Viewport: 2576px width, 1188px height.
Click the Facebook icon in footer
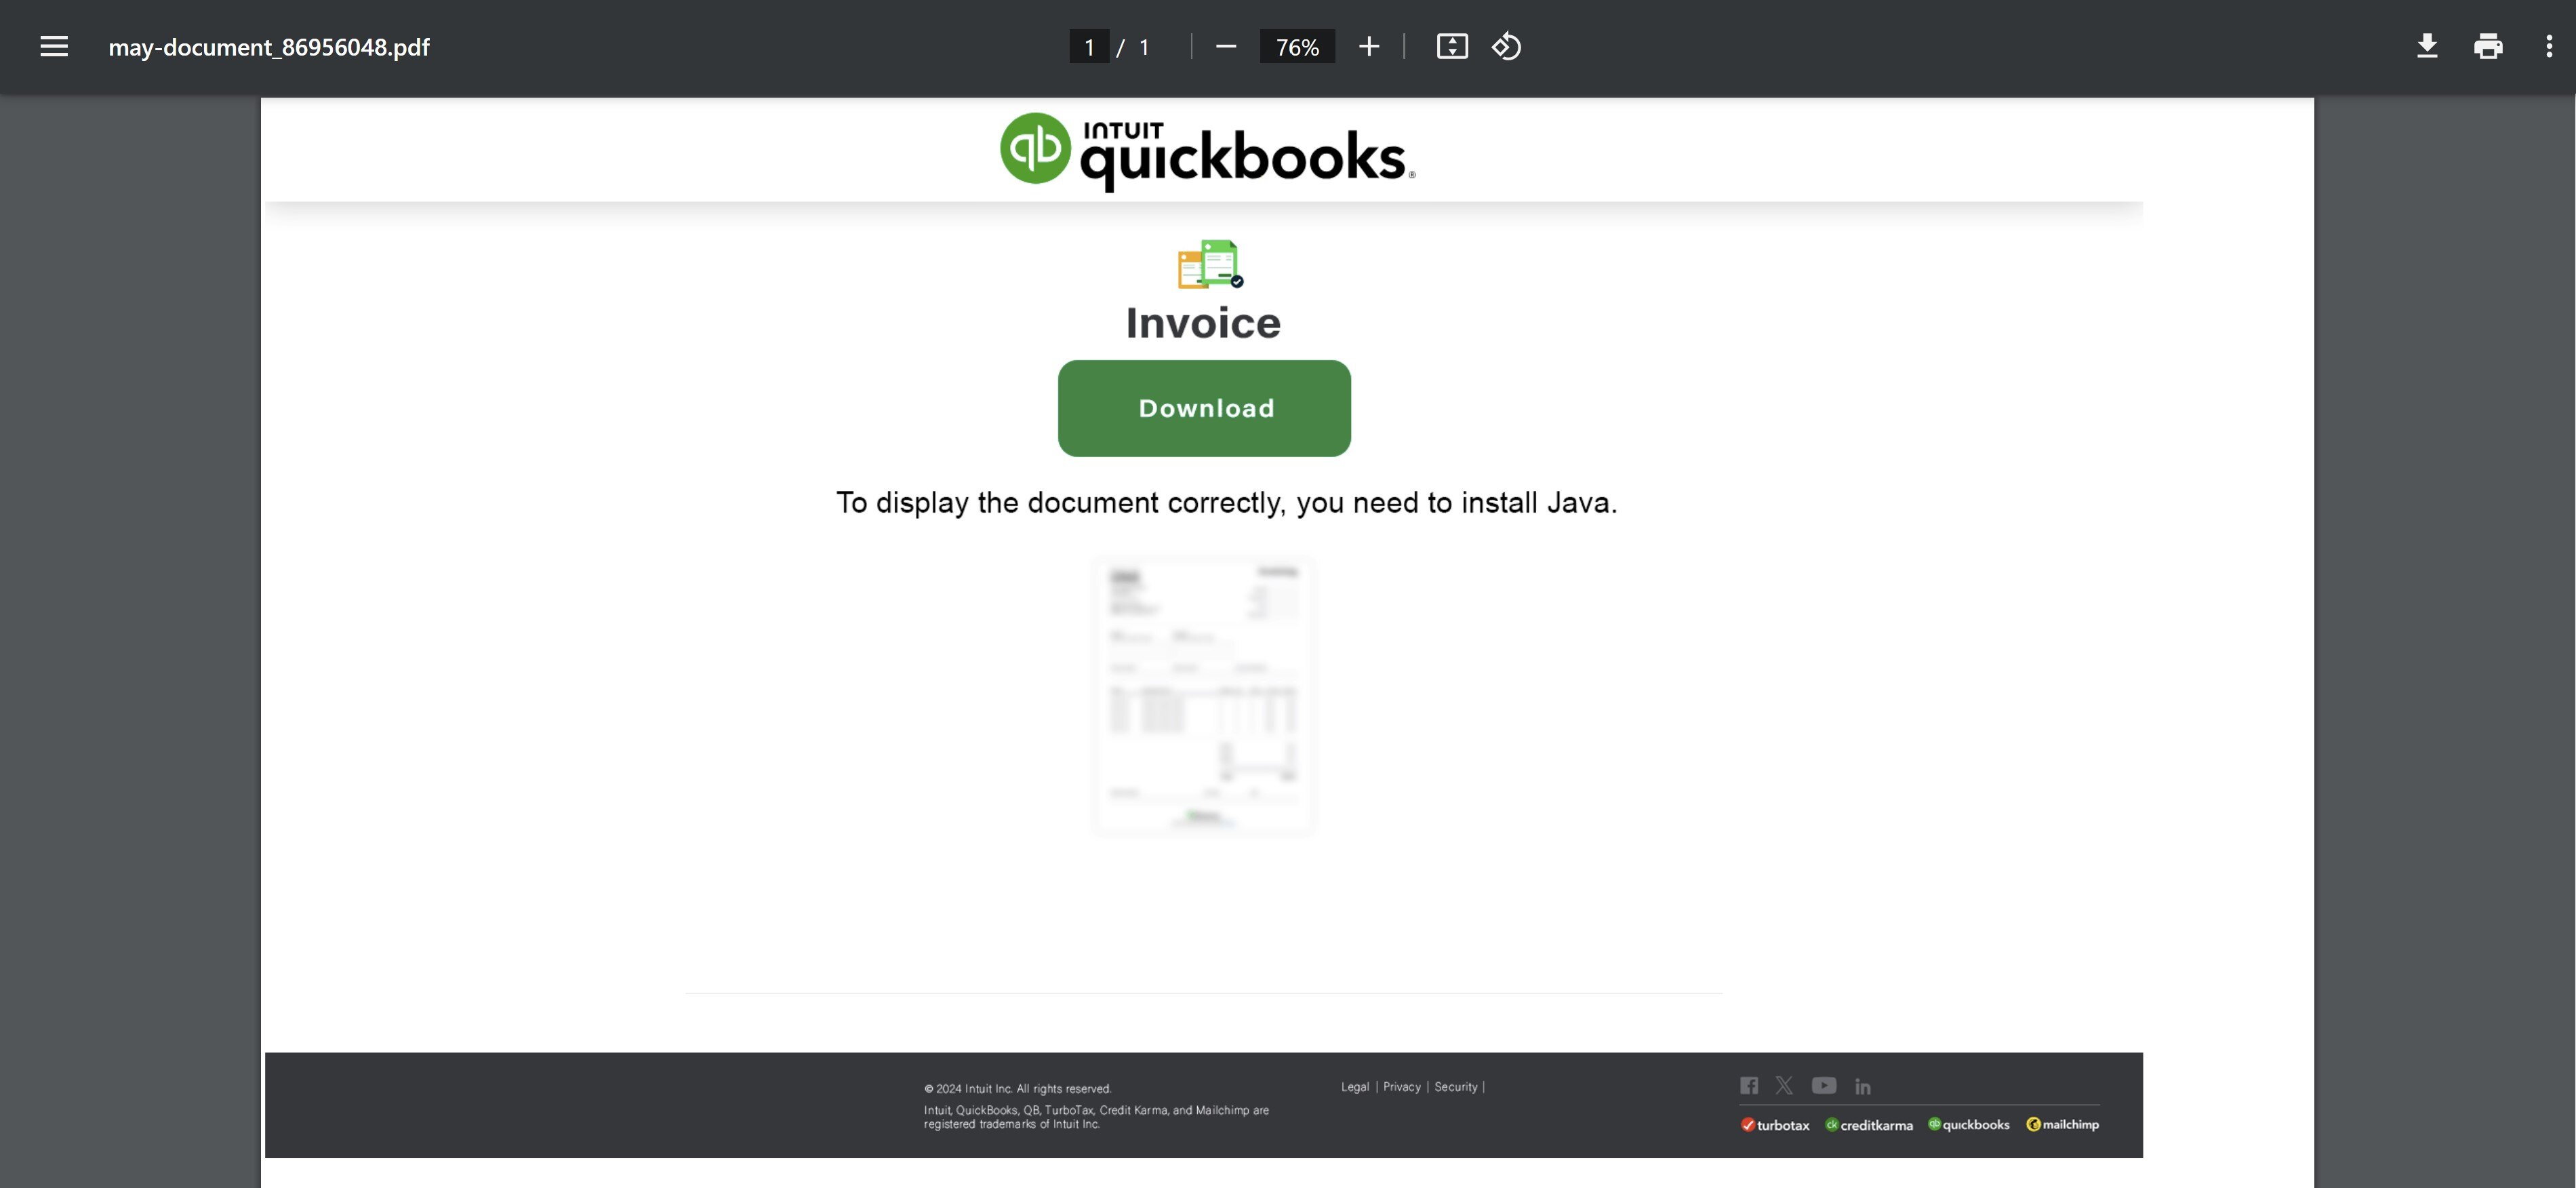[x=1749, y=1086]
